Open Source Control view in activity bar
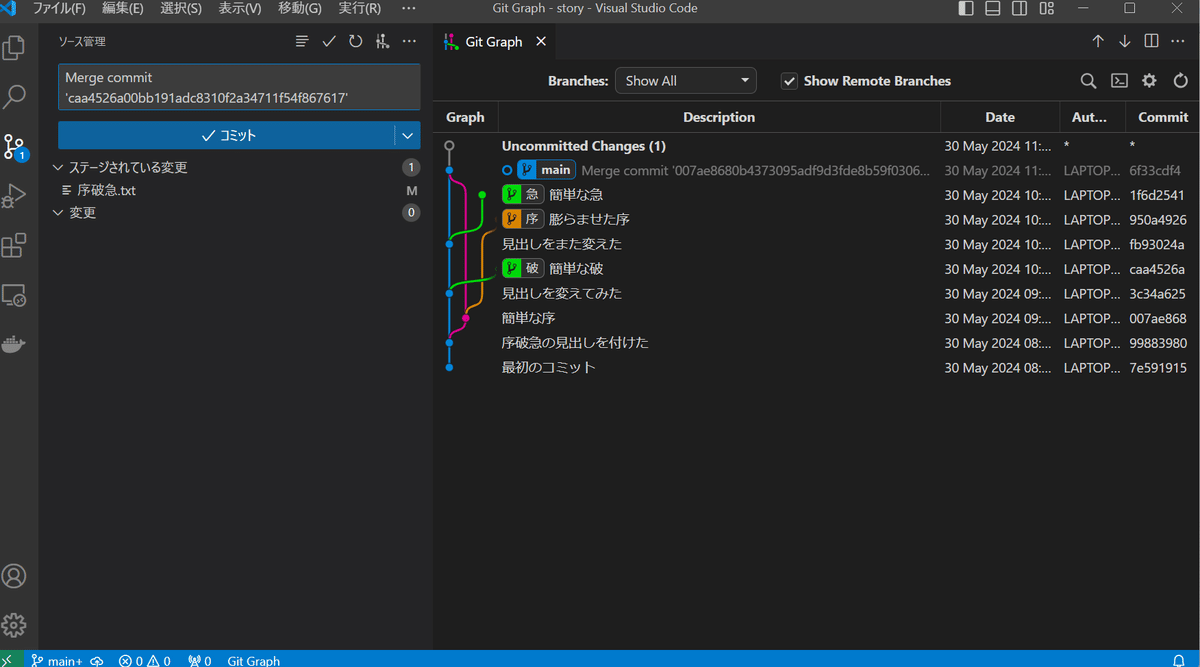Viewport: 1200px width, 667px height. pyautogui.click(x=14, y=147)
